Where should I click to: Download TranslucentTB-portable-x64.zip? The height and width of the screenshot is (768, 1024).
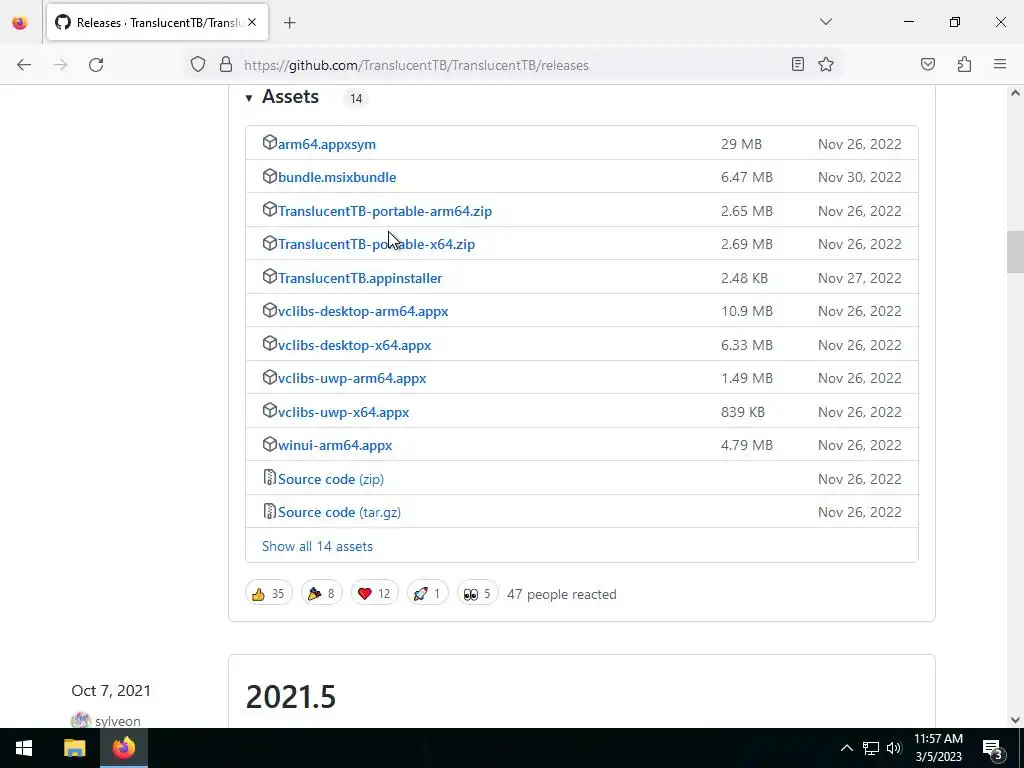[376, 244]
